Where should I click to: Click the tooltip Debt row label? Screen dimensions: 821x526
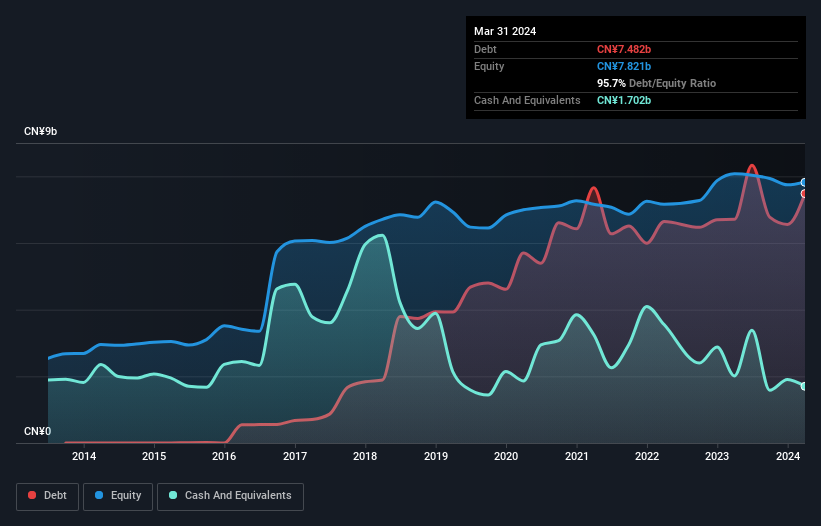click(x=485, y=49)
